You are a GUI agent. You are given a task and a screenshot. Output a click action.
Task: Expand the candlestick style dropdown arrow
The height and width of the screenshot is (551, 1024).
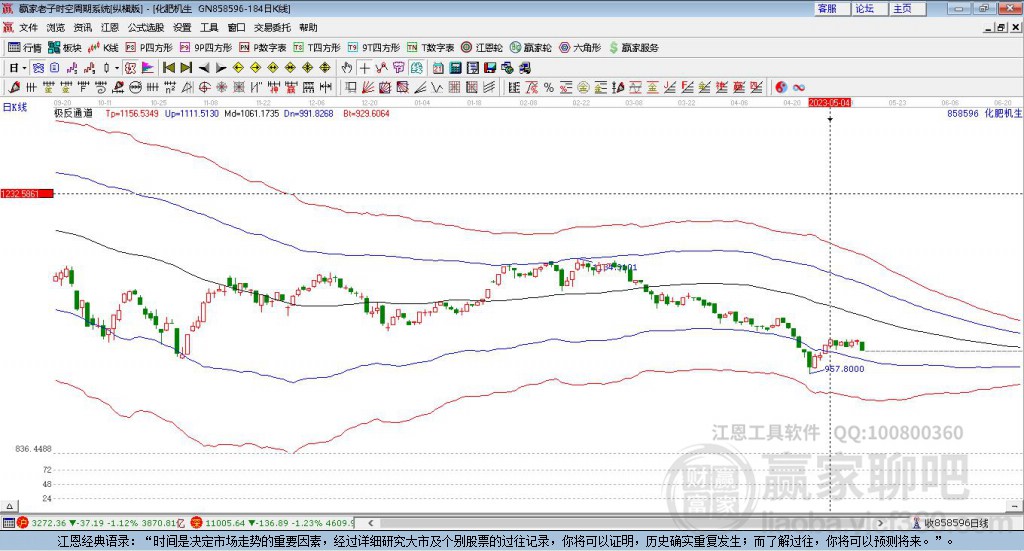117,68
